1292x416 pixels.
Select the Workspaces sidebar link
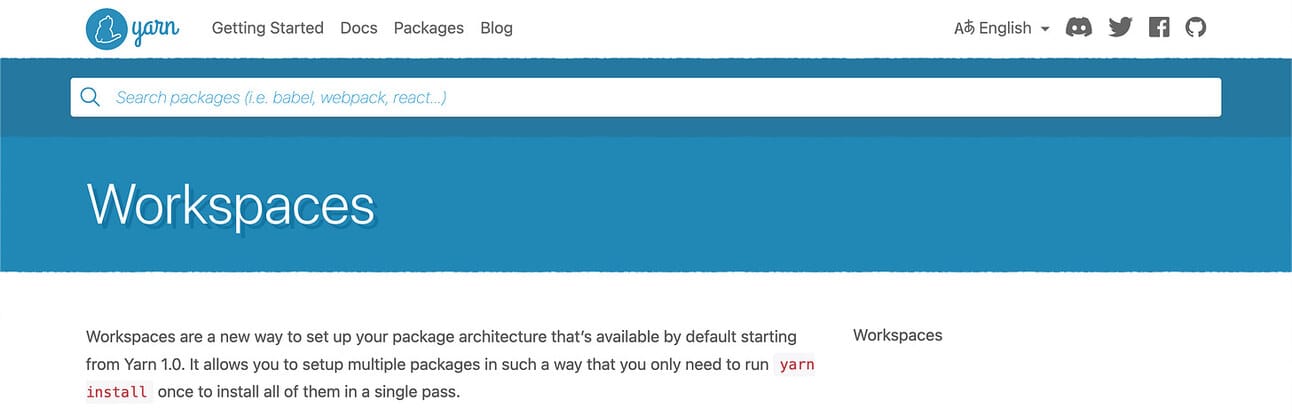pyautogui.click(x=898, y=335)
